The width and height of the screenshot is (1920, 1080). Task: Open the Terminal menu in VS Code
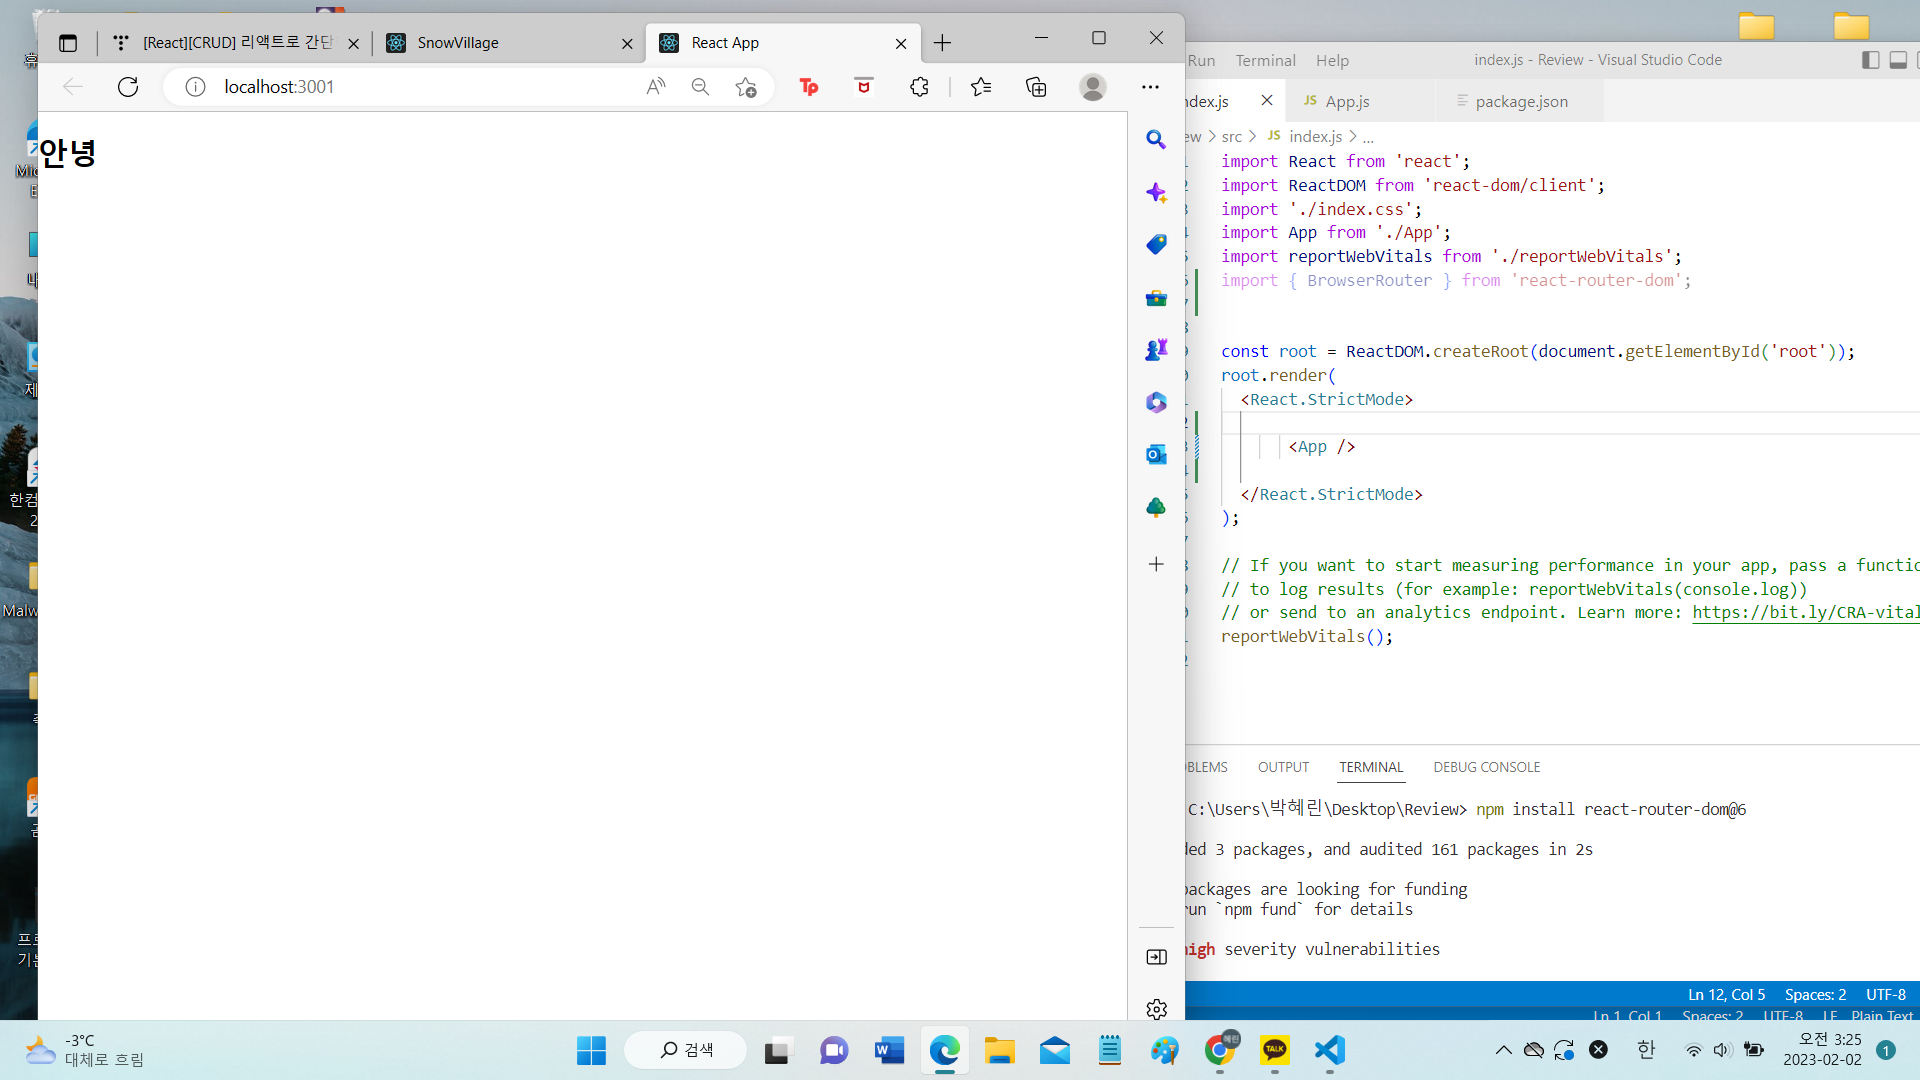tap(1265, 60)
